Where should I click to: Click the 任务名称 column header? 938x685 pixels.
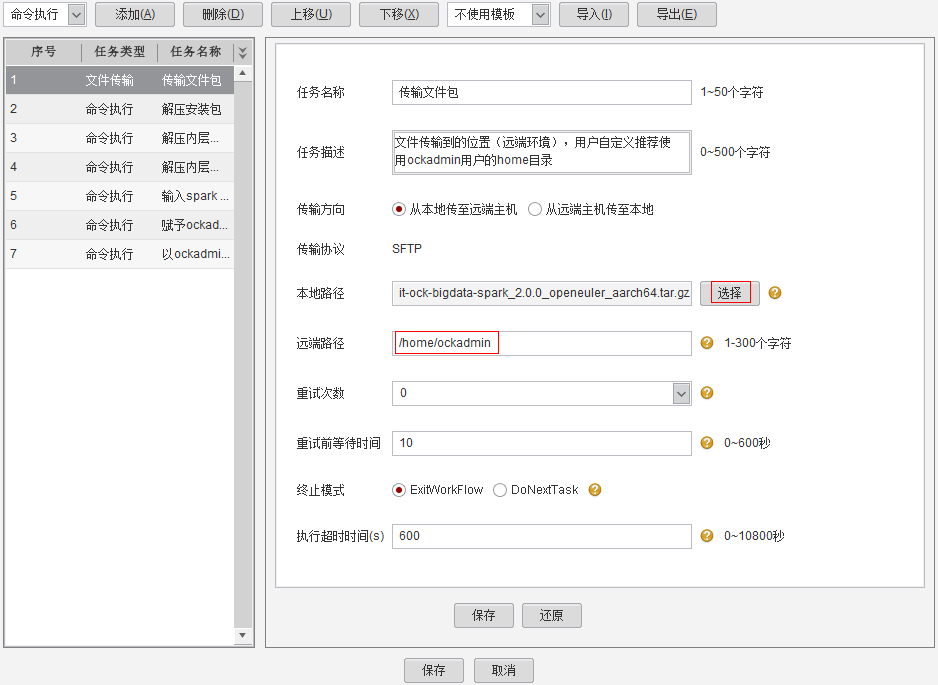(196, 52)
